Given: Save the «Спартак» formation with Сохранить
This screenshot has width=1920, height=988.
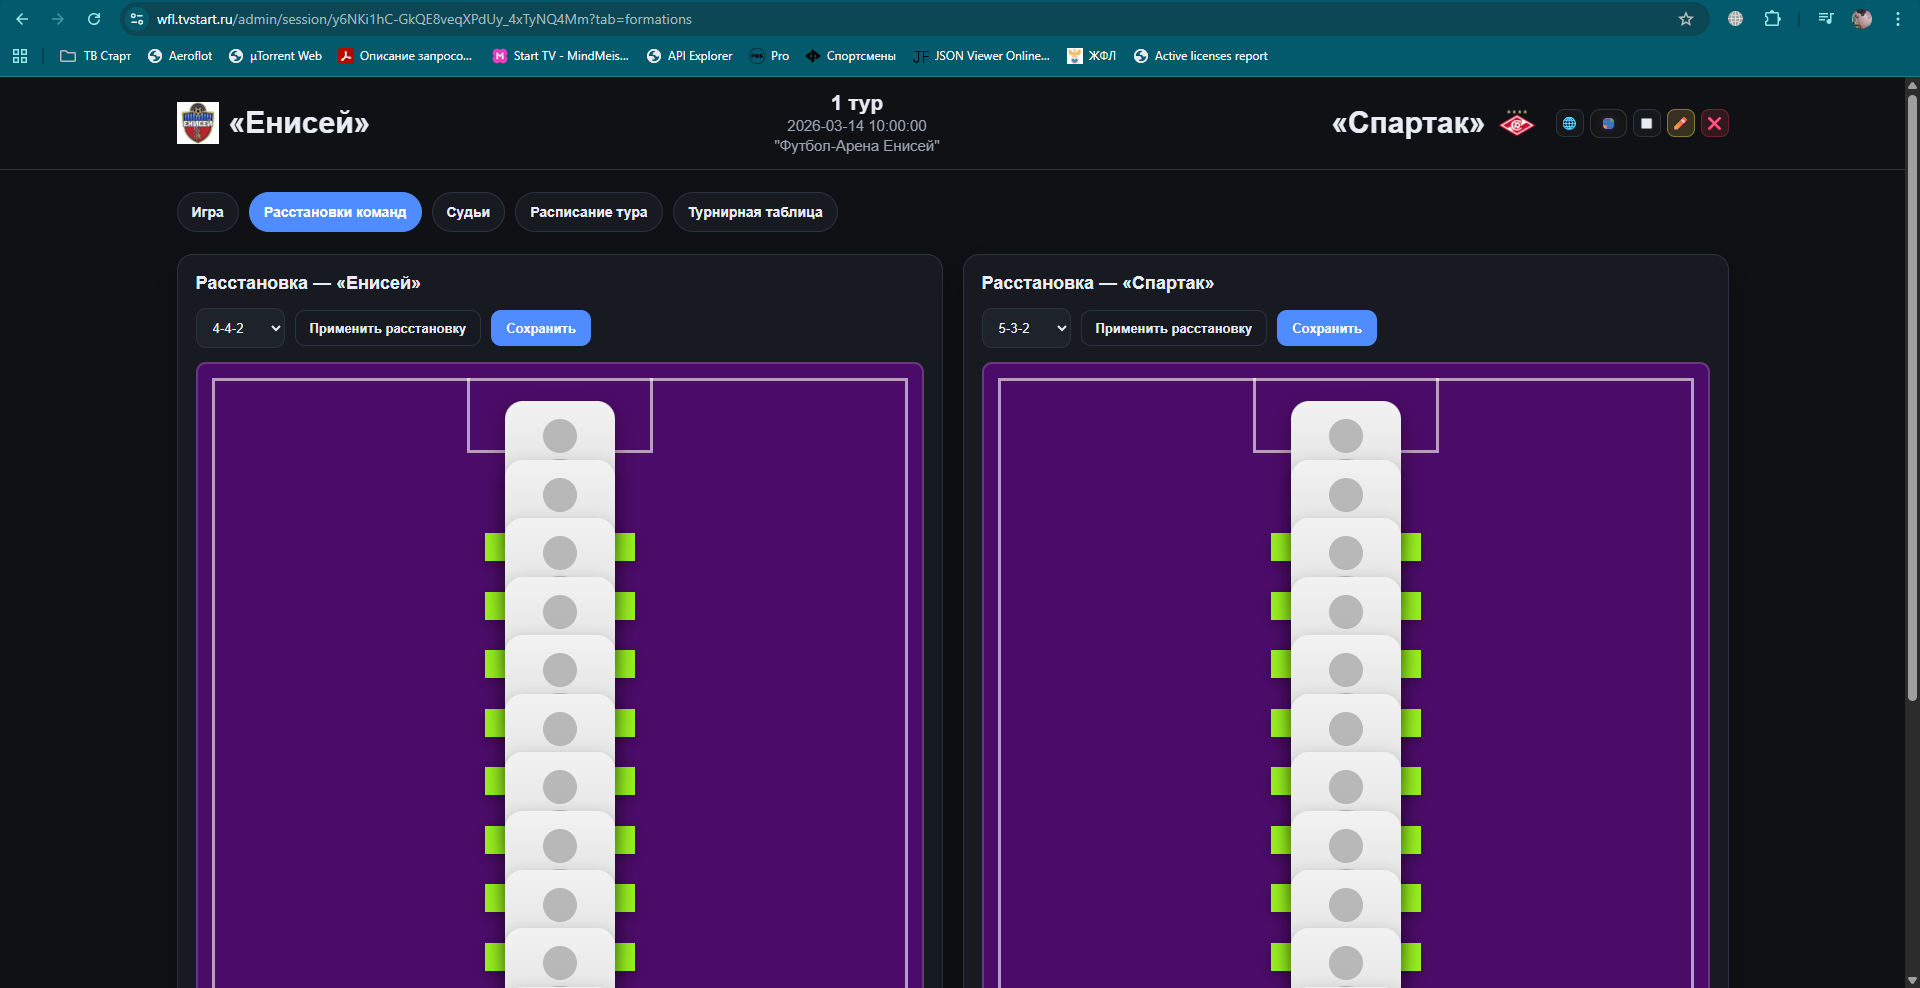Looking at the screenshot, I should click(x=1327, y=328).
